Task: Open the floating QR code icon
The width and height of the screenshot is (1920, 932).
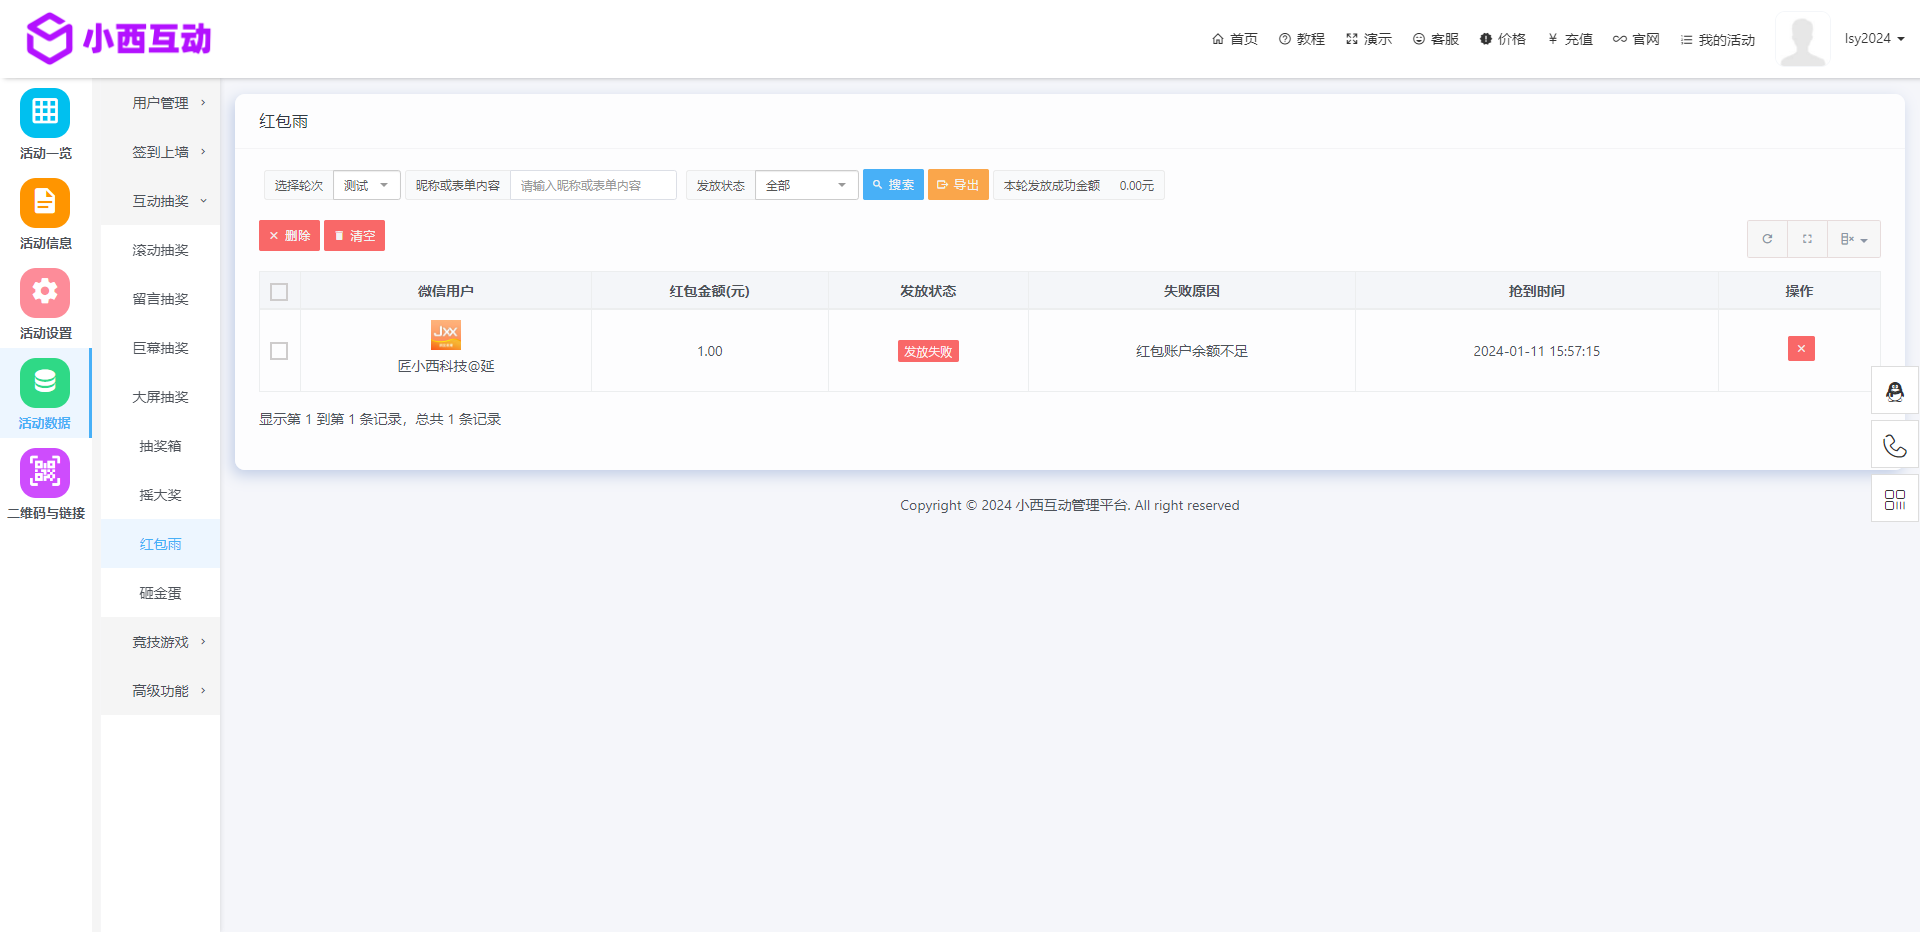Action: click(1895, 499)
